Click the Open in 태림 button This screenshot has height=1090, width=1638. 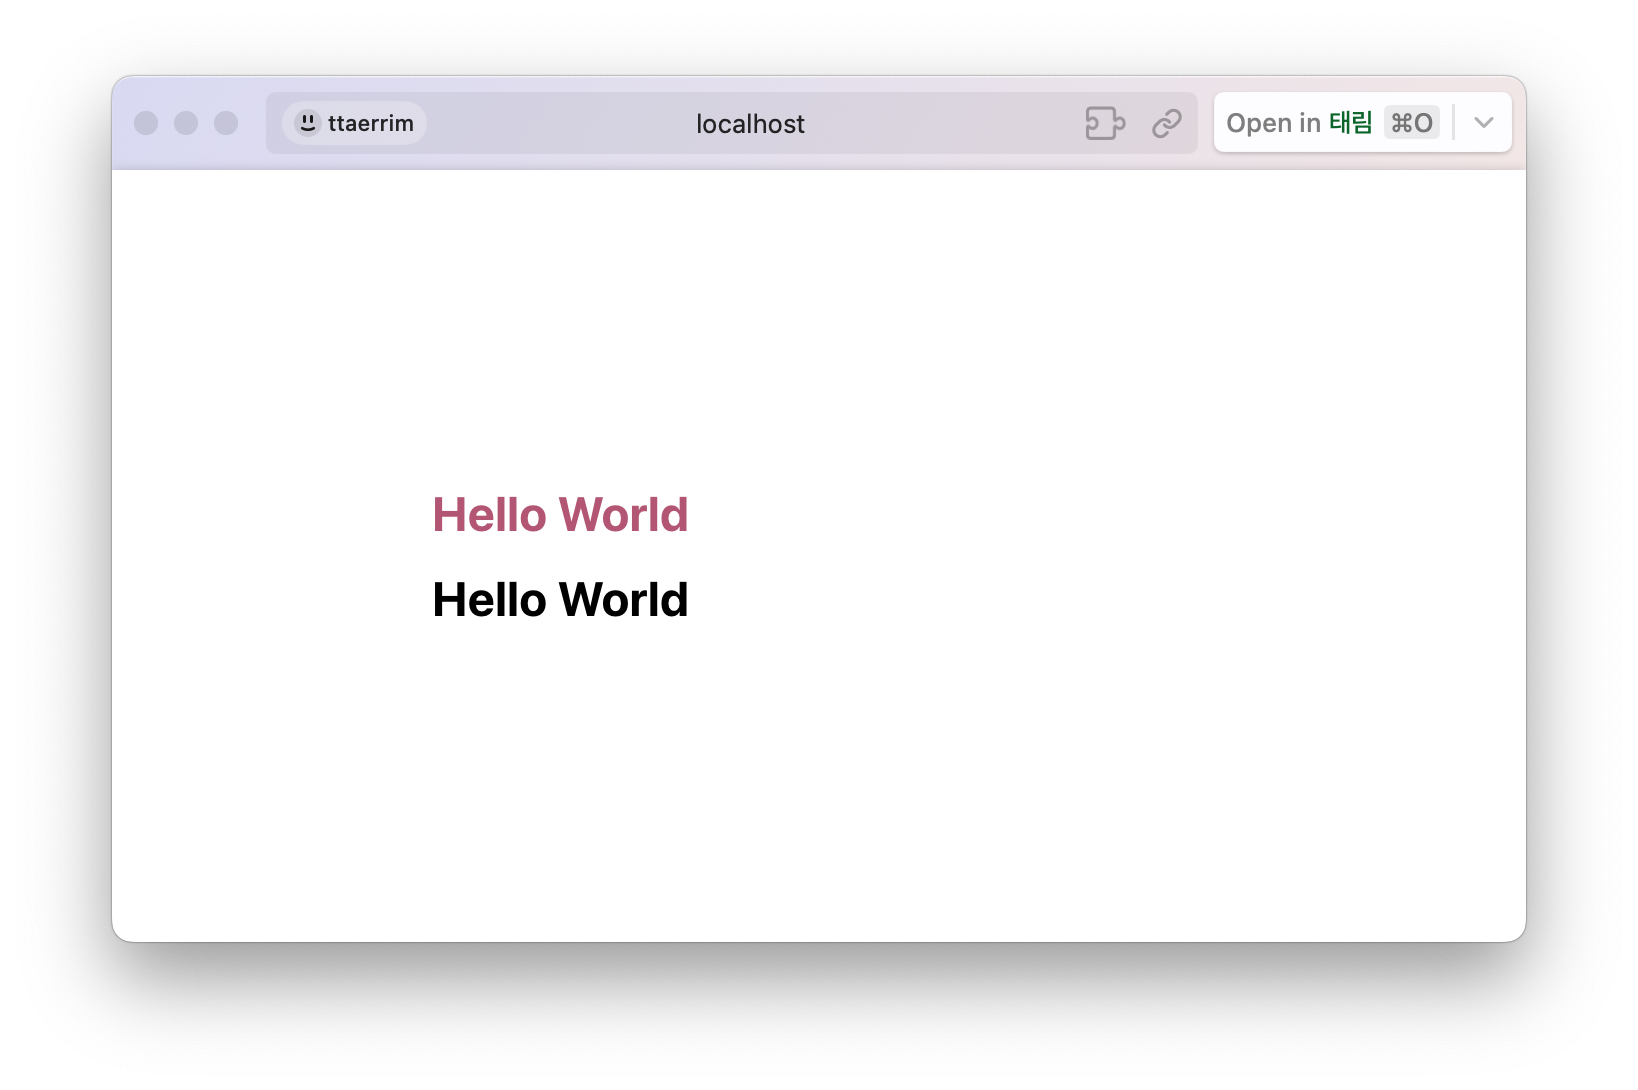coord(1333,123)
